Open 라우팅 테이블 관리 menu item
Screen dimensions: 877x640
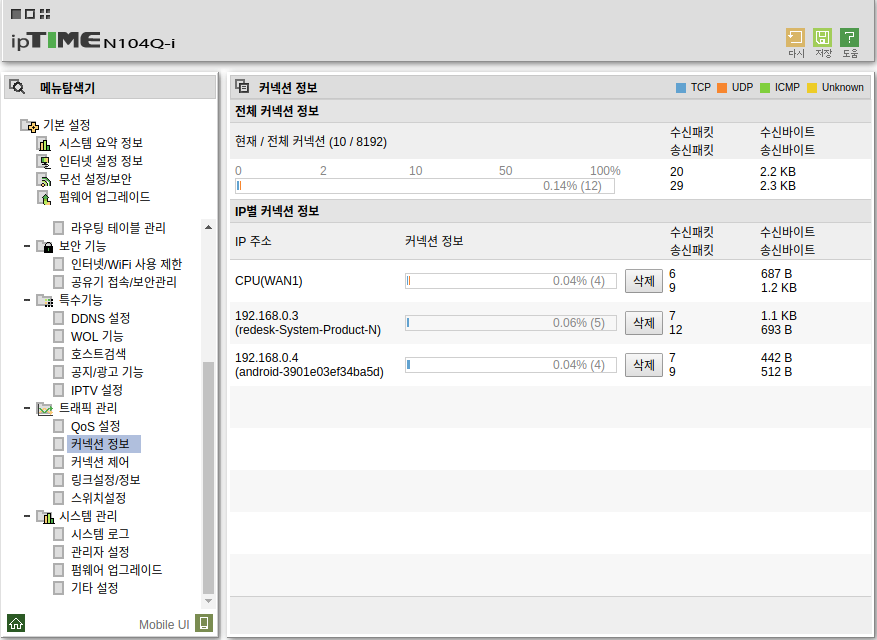click(x=118, y=228)
